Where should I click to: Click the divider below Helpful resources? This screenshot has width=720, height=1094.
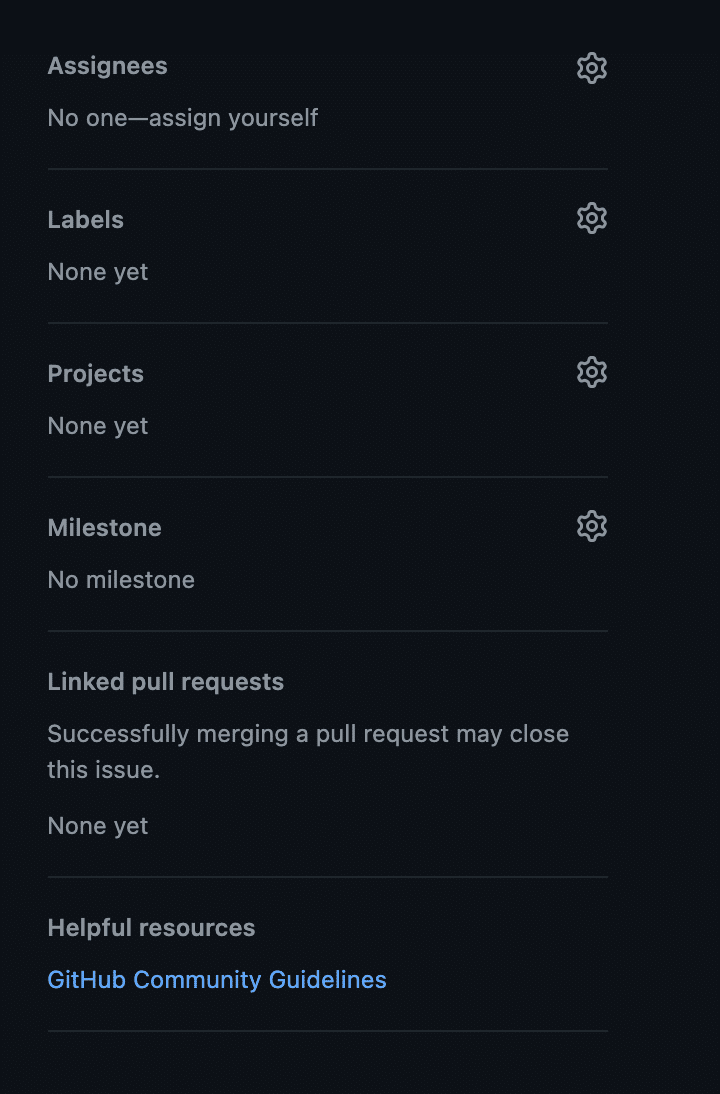[x=328, y=1031]
